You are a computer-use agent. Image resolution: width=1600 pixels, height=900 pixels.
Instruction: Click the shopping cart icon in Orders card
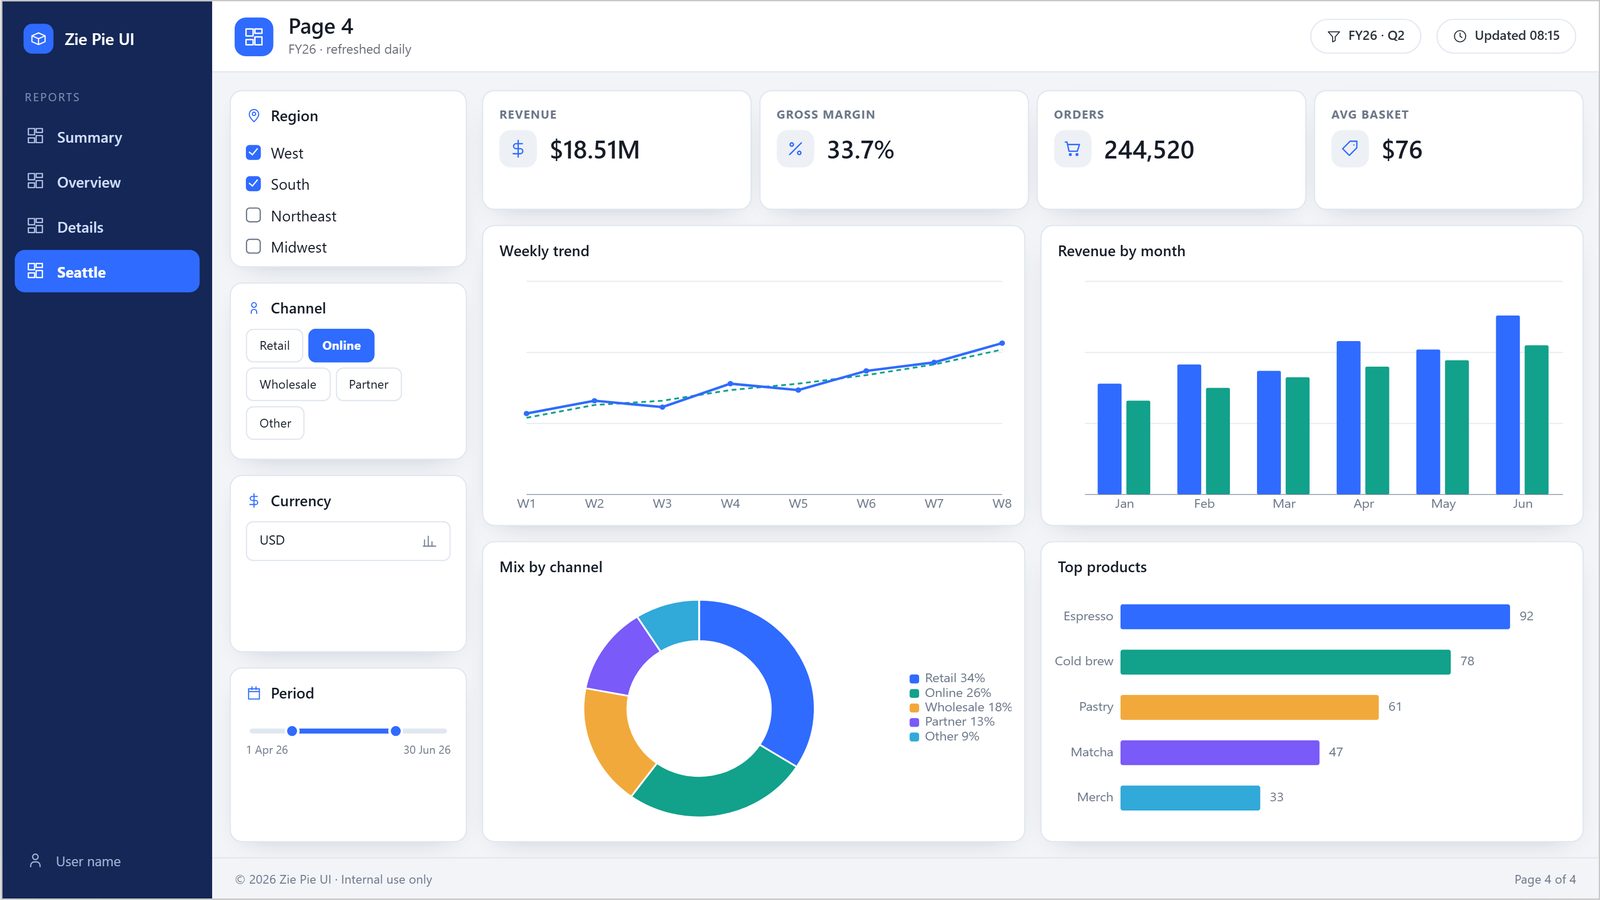click(1072, 149)
